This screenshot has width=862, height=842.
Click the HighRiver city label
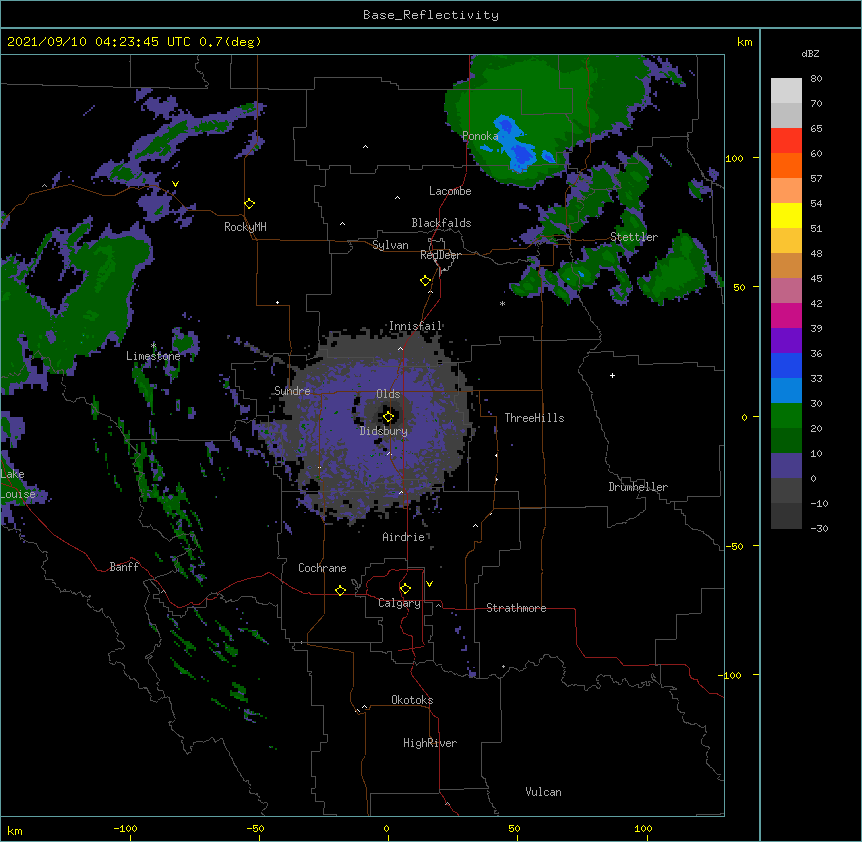click(x=430, y=743)
